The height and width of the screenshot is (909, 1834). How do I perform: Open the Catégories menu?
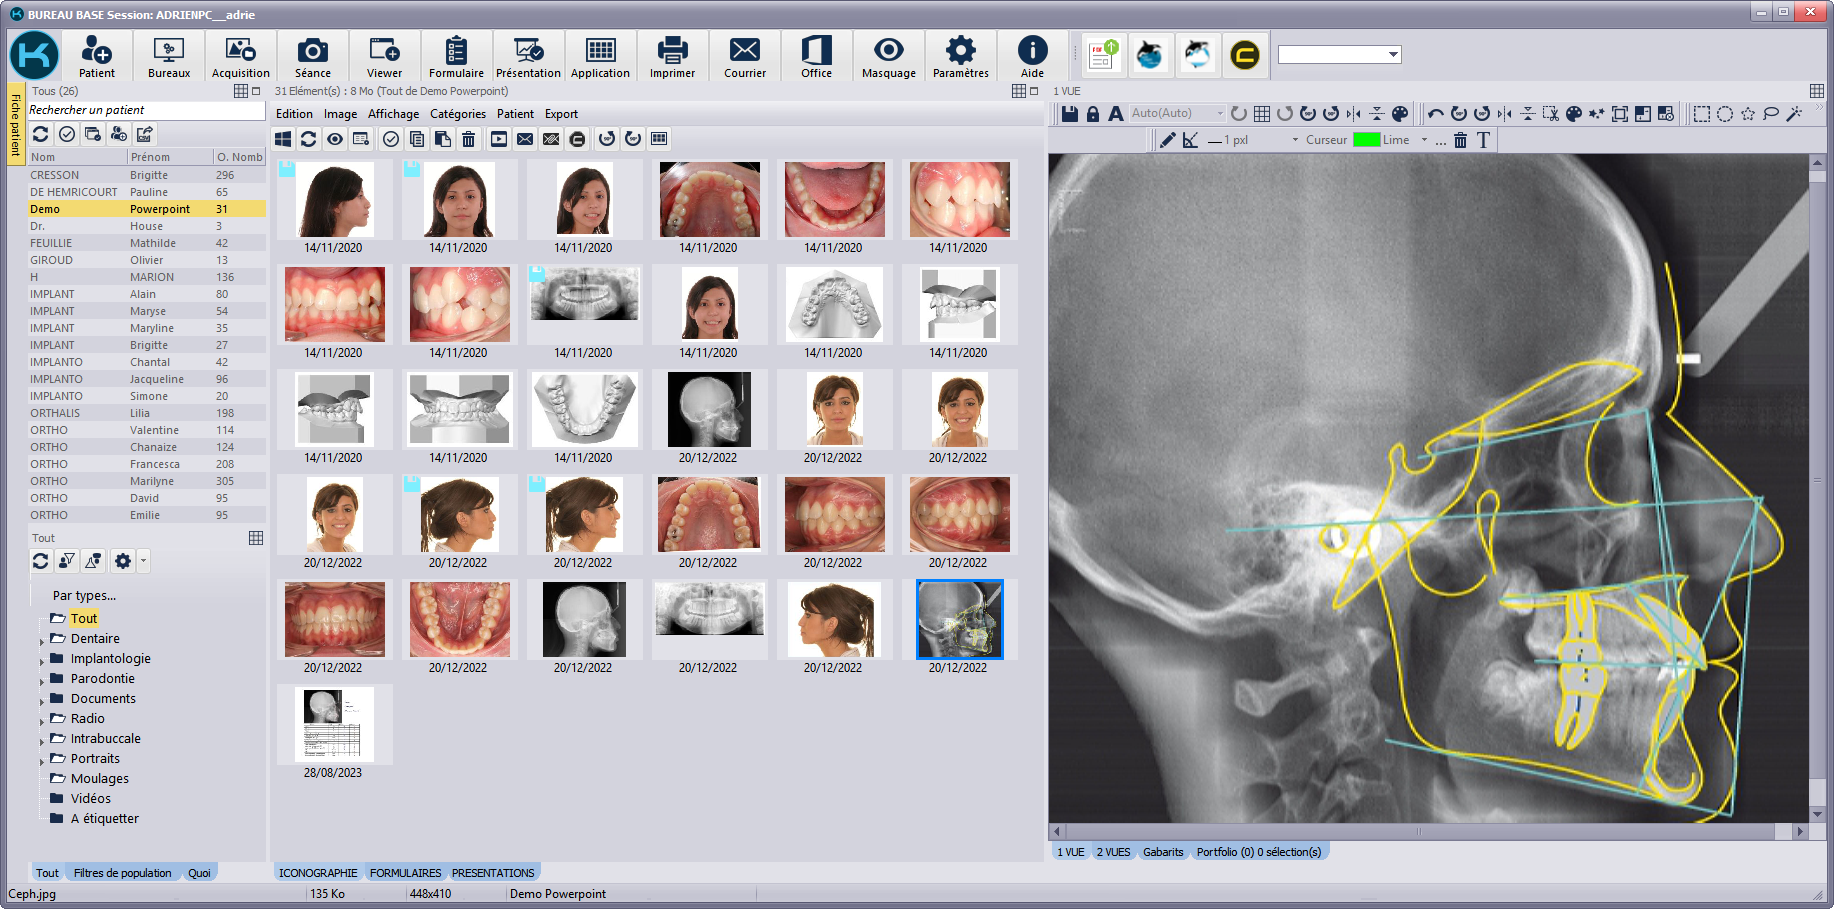(457, 114)
